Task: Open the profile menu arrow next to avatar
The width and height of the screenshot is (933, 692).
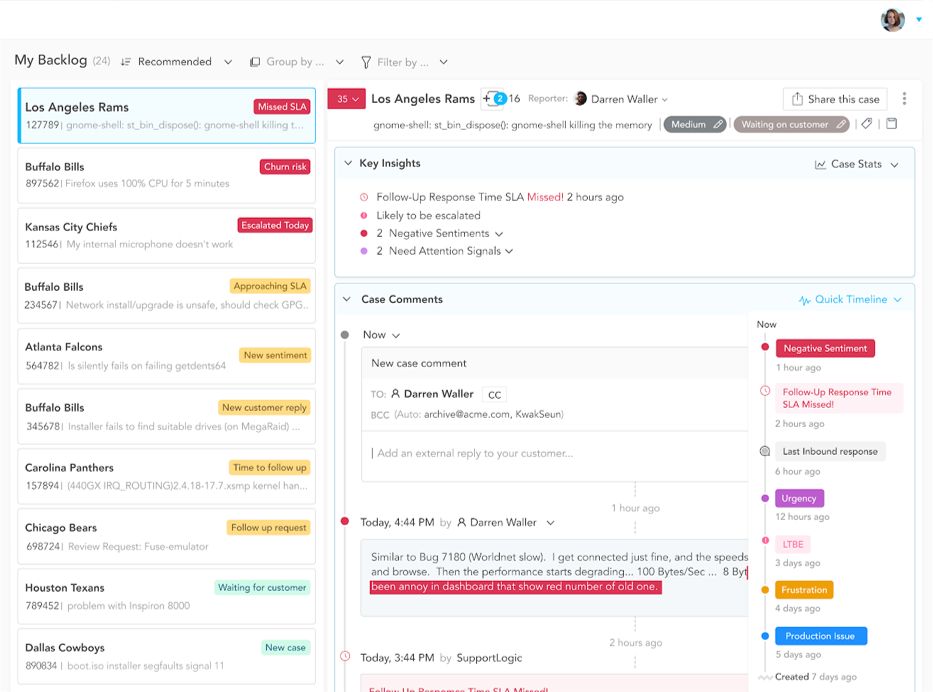Action: pos(919,20)
